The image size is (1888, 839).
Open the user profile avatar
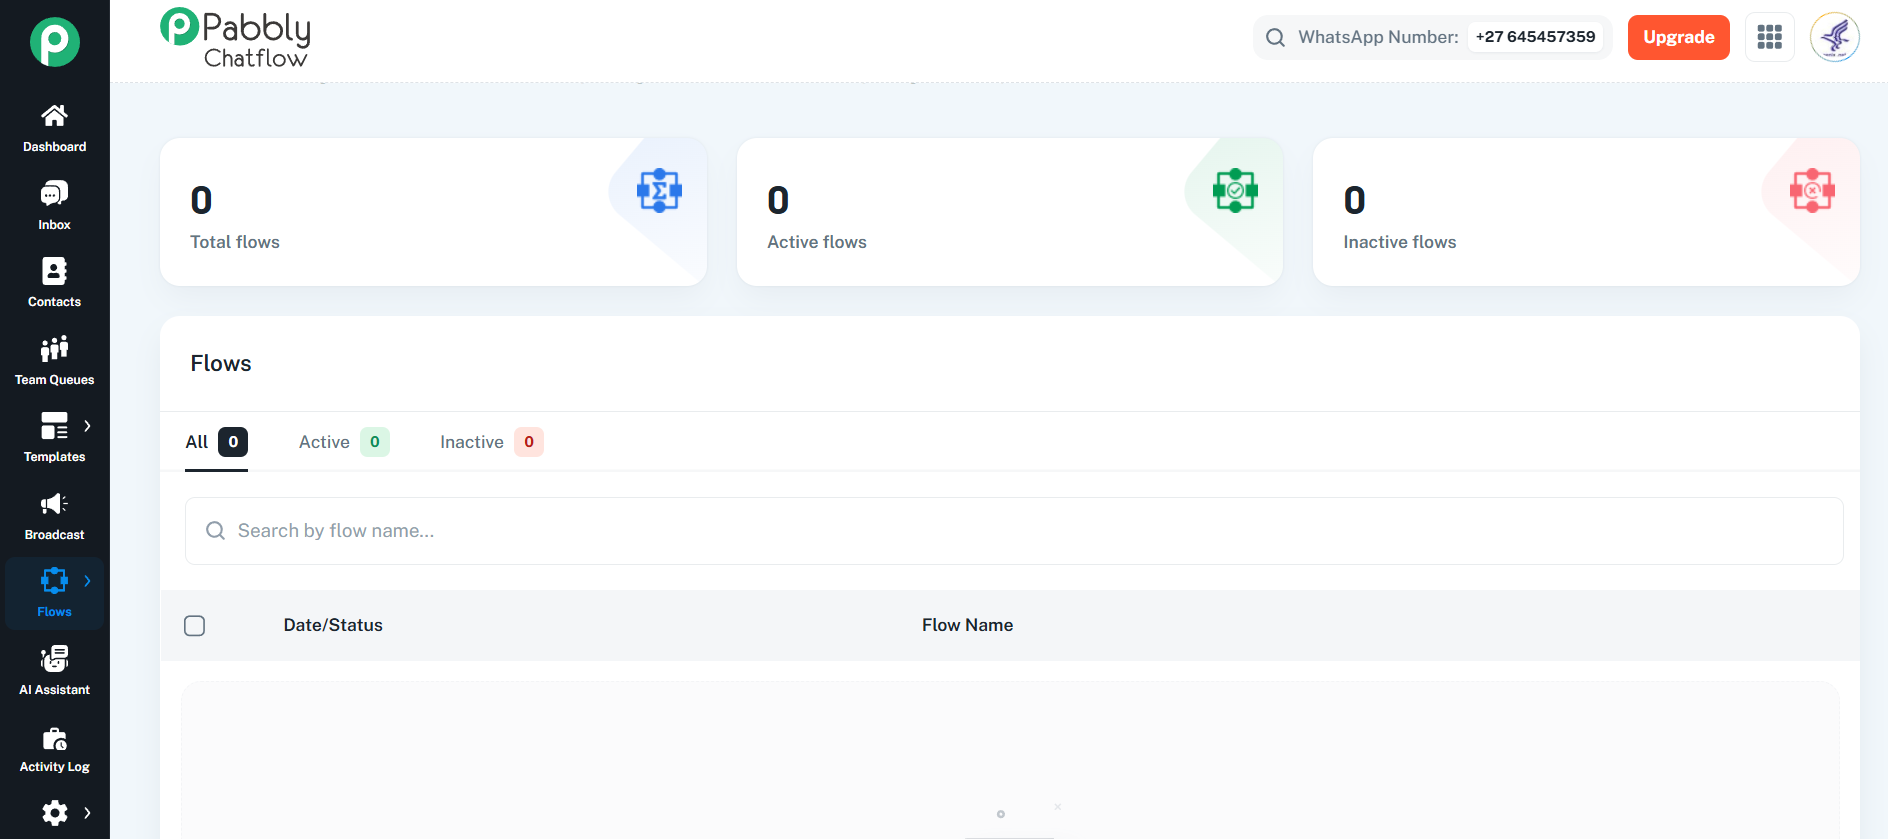point(1835,37)
